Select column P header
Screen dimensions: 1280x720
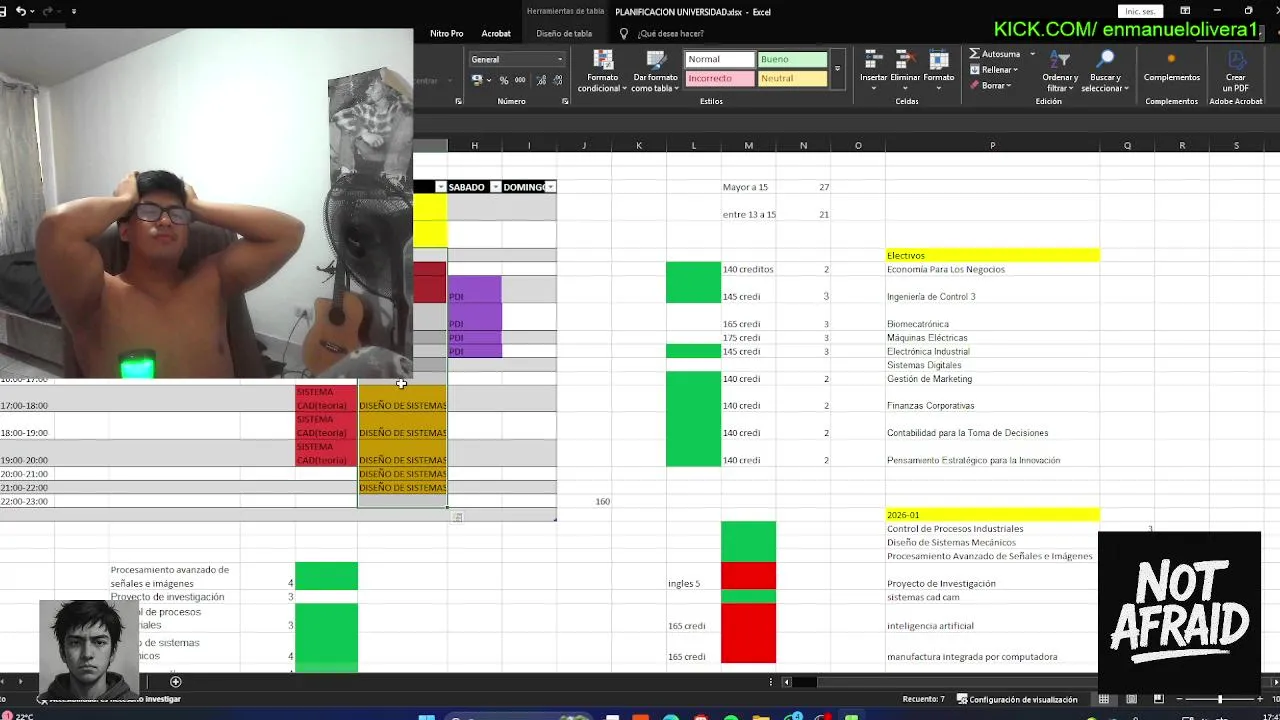click(x=992, y=146)
